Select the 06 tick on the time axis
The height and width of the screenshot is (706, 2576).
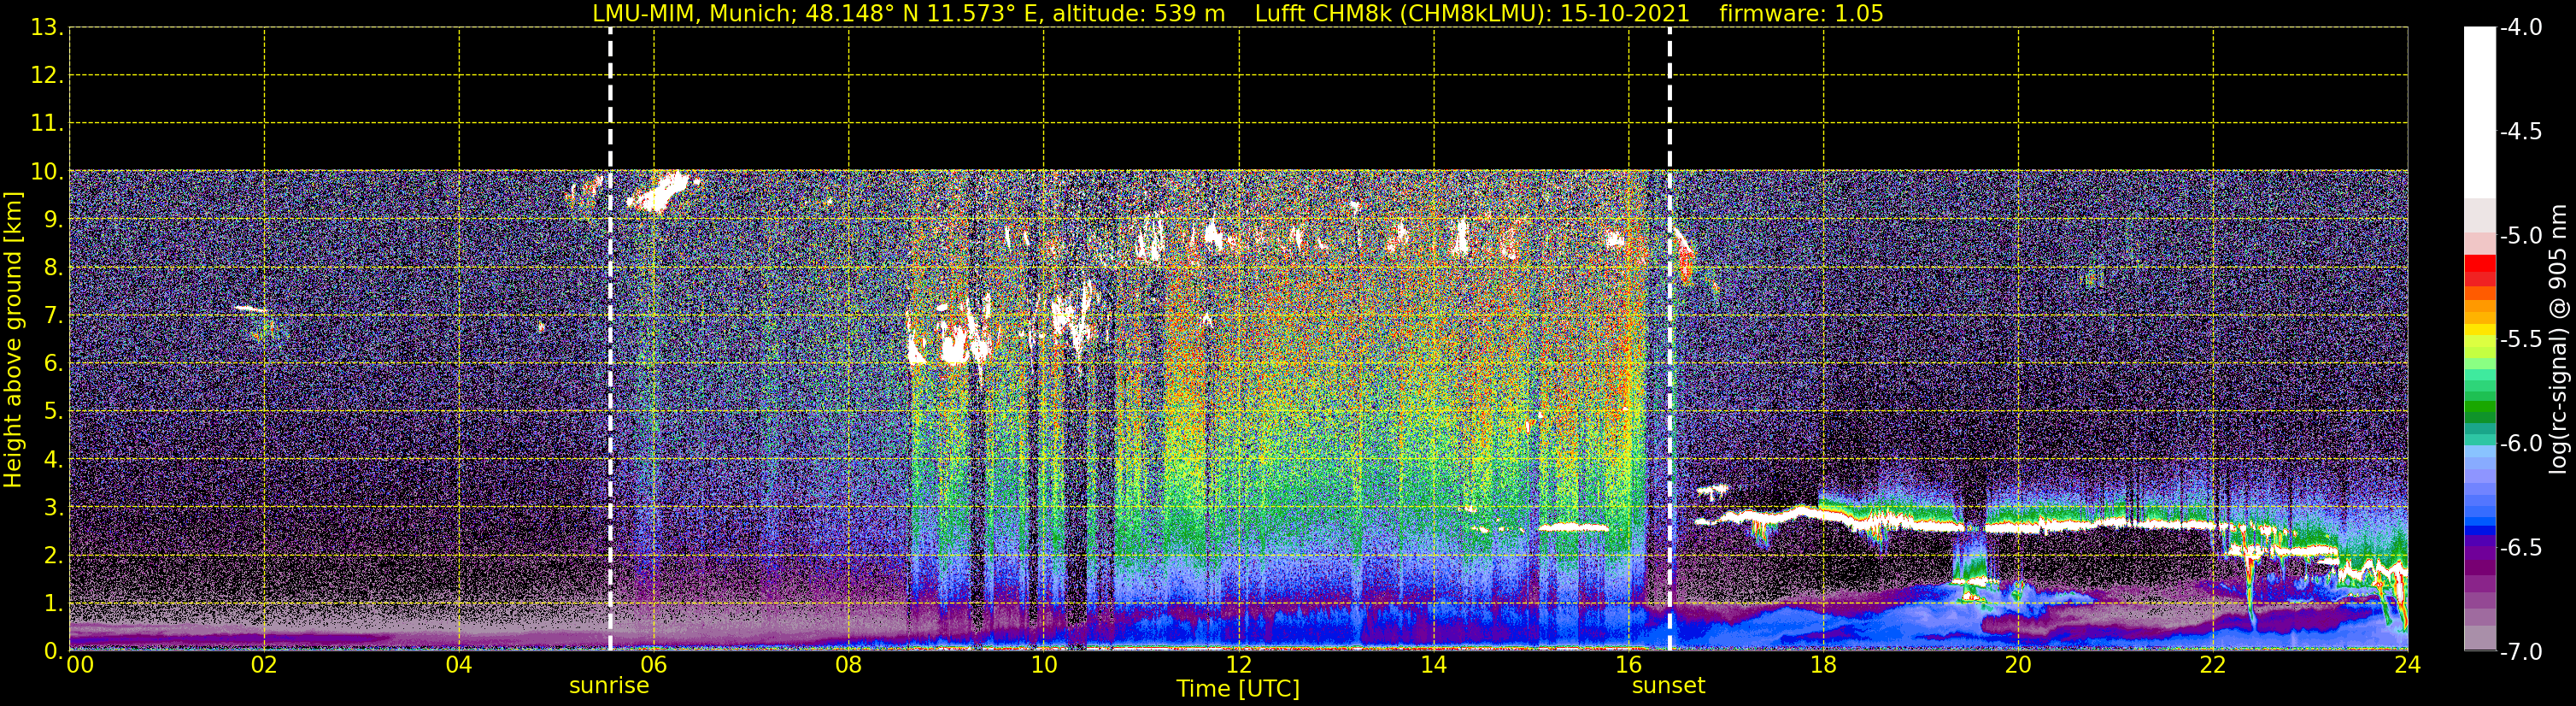653,666
